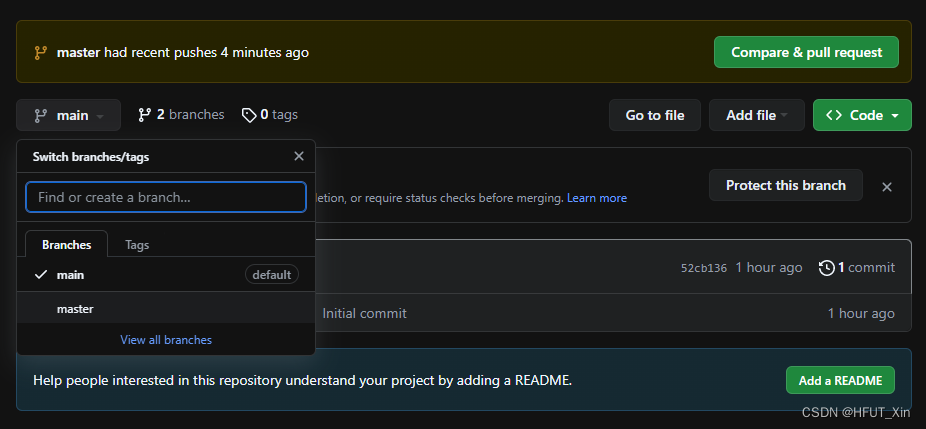
Task: Click the Switch branches/tags heading
Action: [91, 157]
